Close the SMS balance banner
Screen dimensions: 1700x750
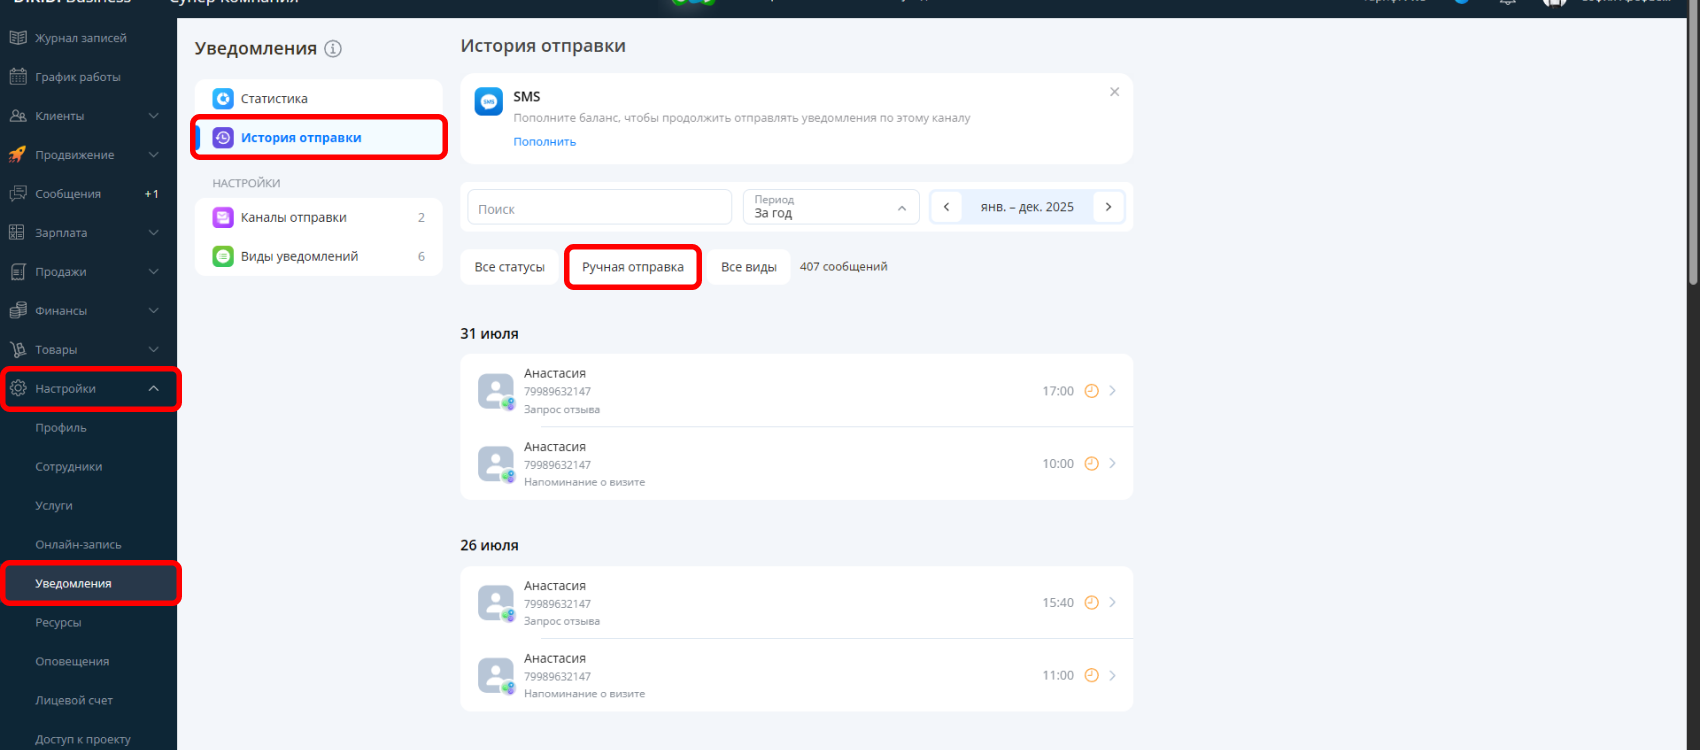[x=1114, y=92]
